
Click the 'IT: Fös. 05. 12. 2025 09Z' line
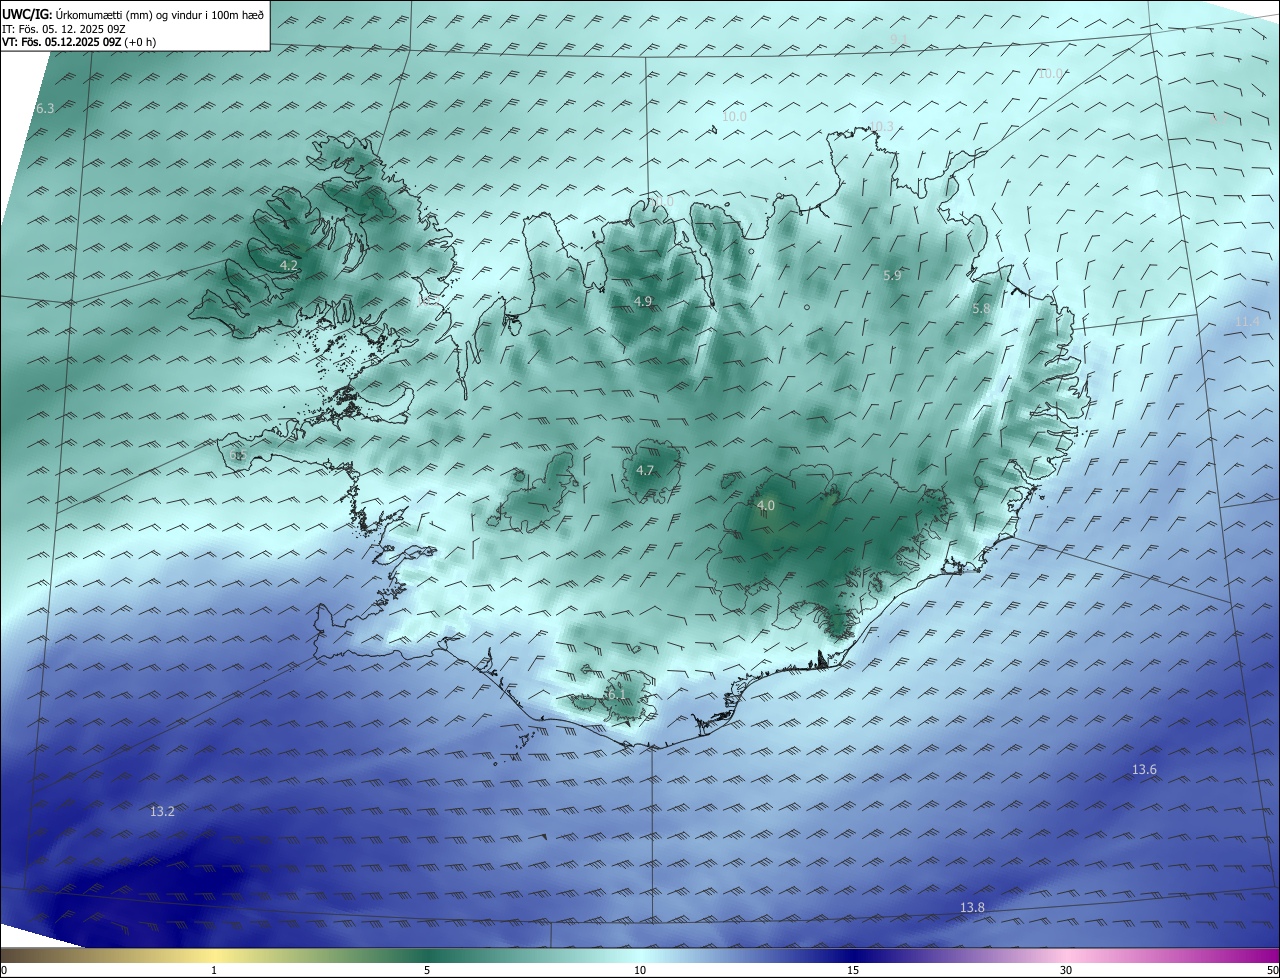point(64,29)
